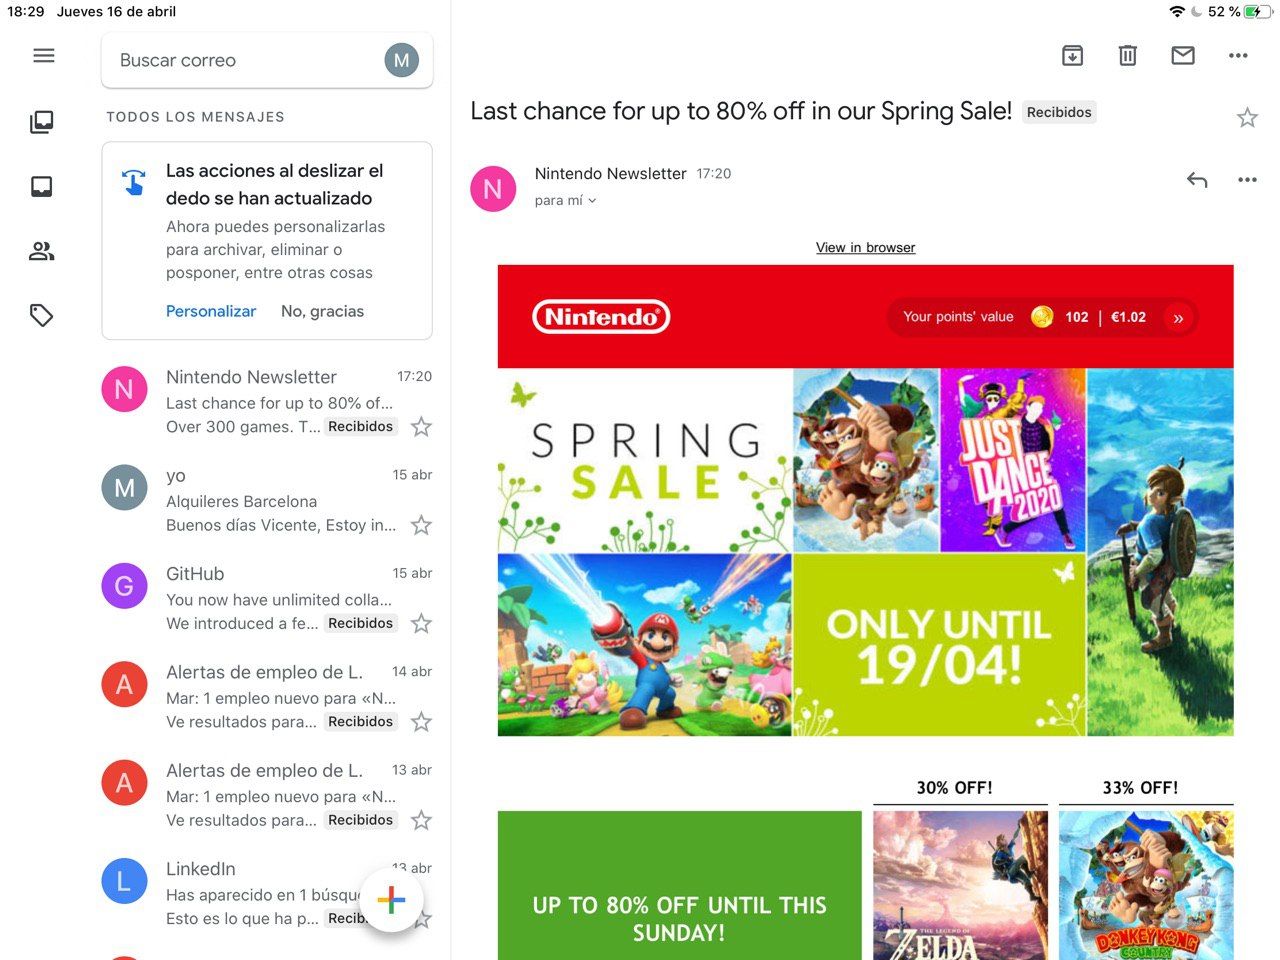Open the hamburger main menu
The image size is (1280, 960).
coord(43,56)
